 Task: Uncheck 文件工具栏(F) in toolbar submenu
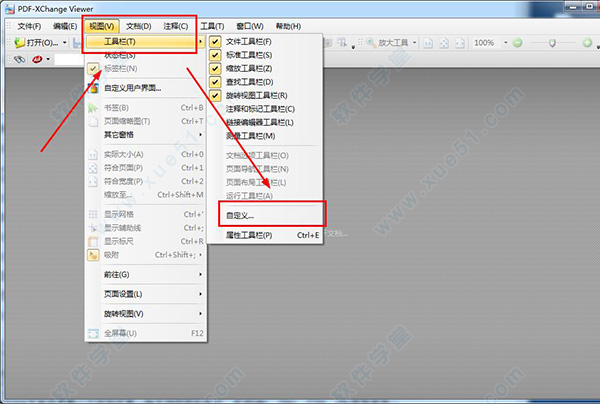point(215,41)
